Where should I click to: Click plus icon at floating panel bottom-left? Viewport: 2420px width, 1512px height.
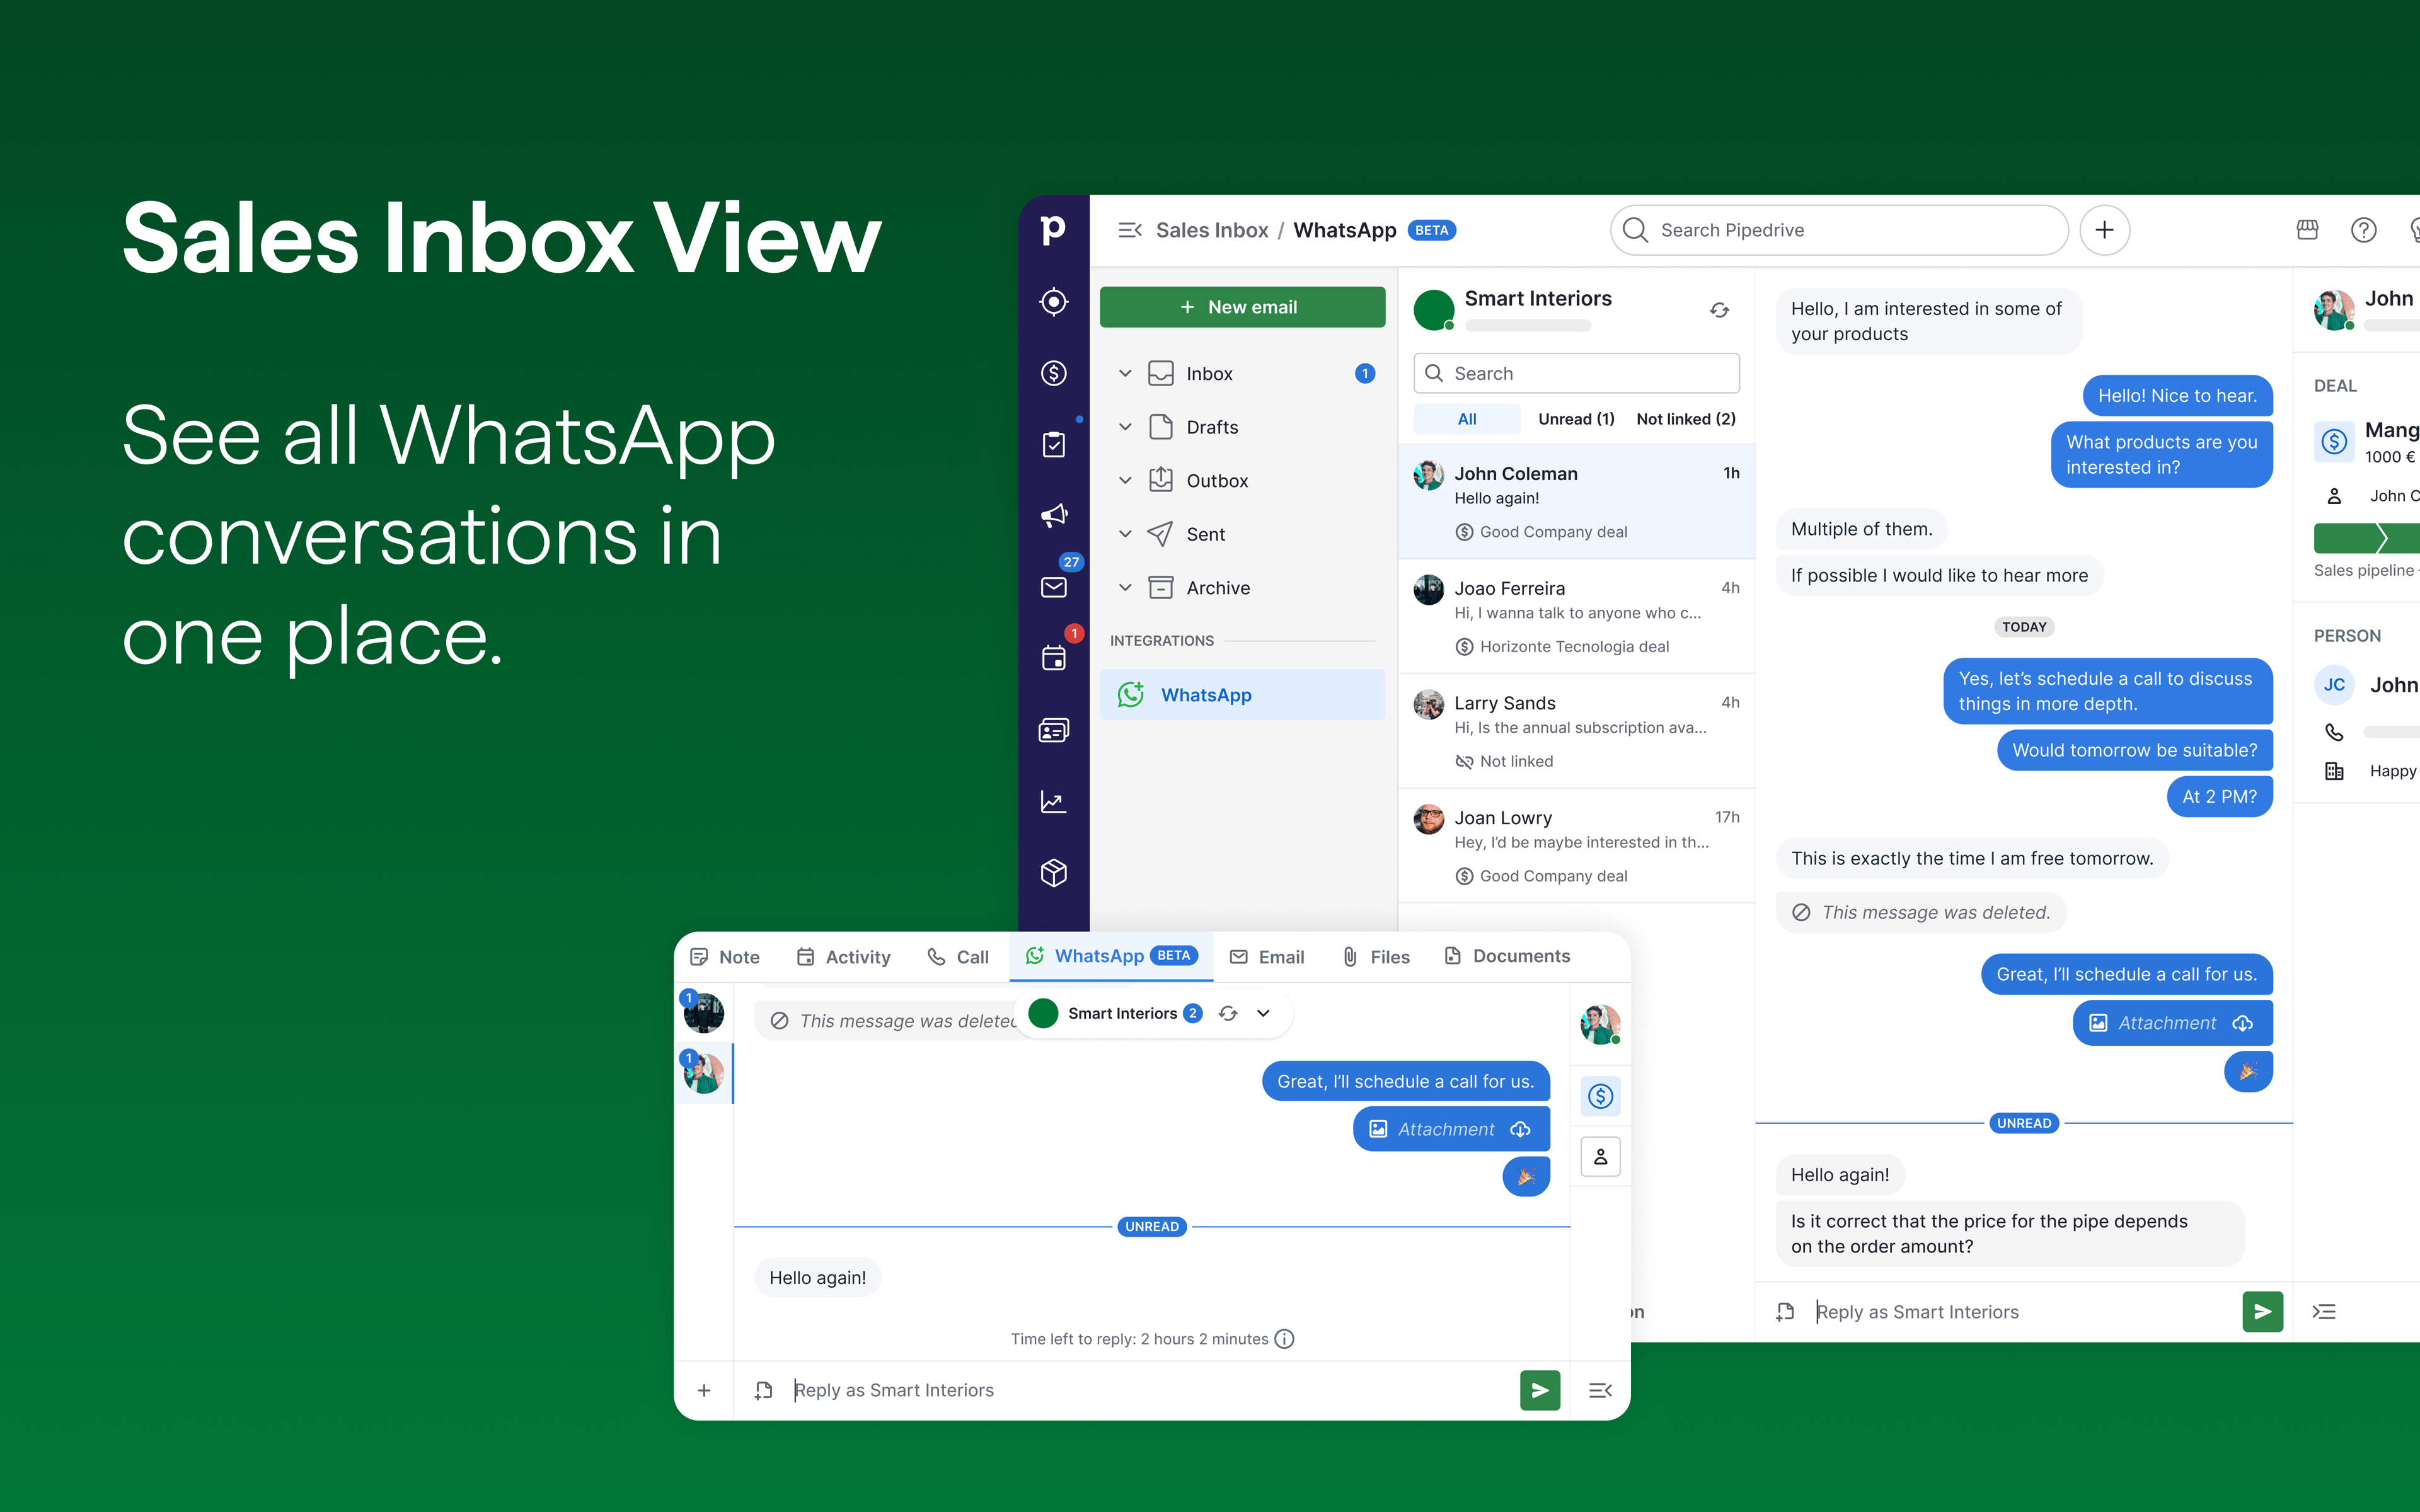704,1390
